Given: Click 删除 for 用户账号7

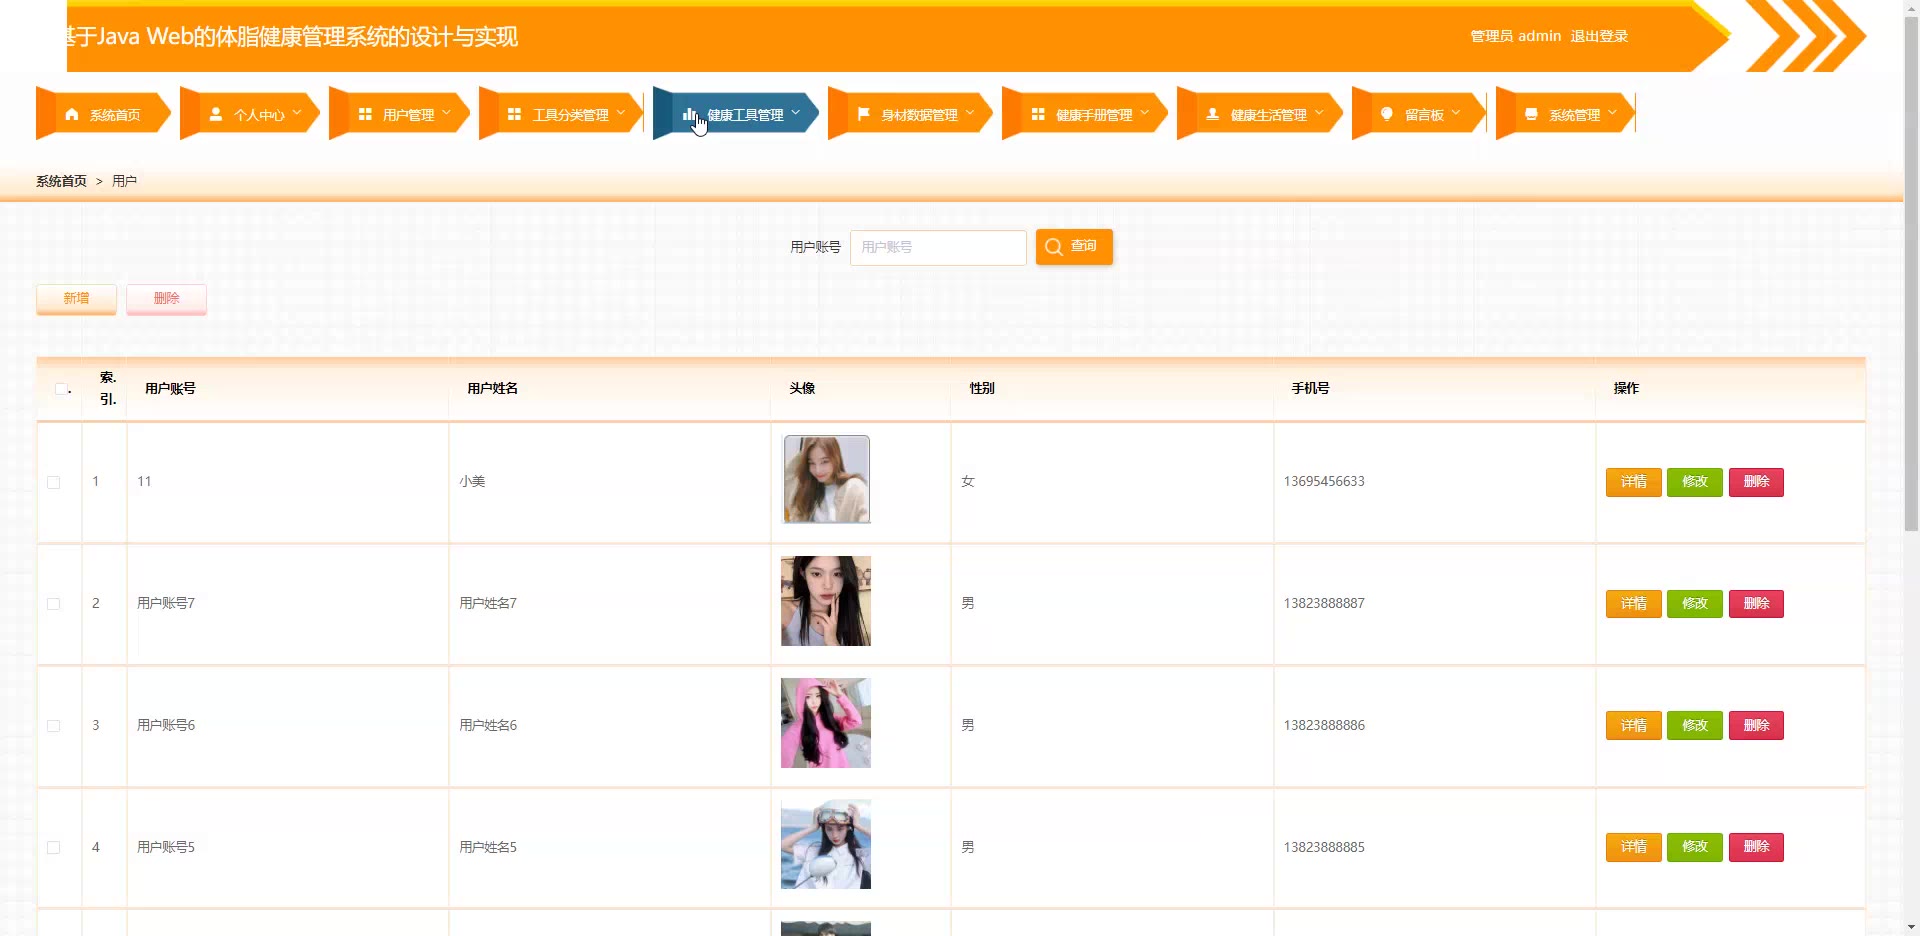Looking at the screenshot, I should pos(1756,604).
